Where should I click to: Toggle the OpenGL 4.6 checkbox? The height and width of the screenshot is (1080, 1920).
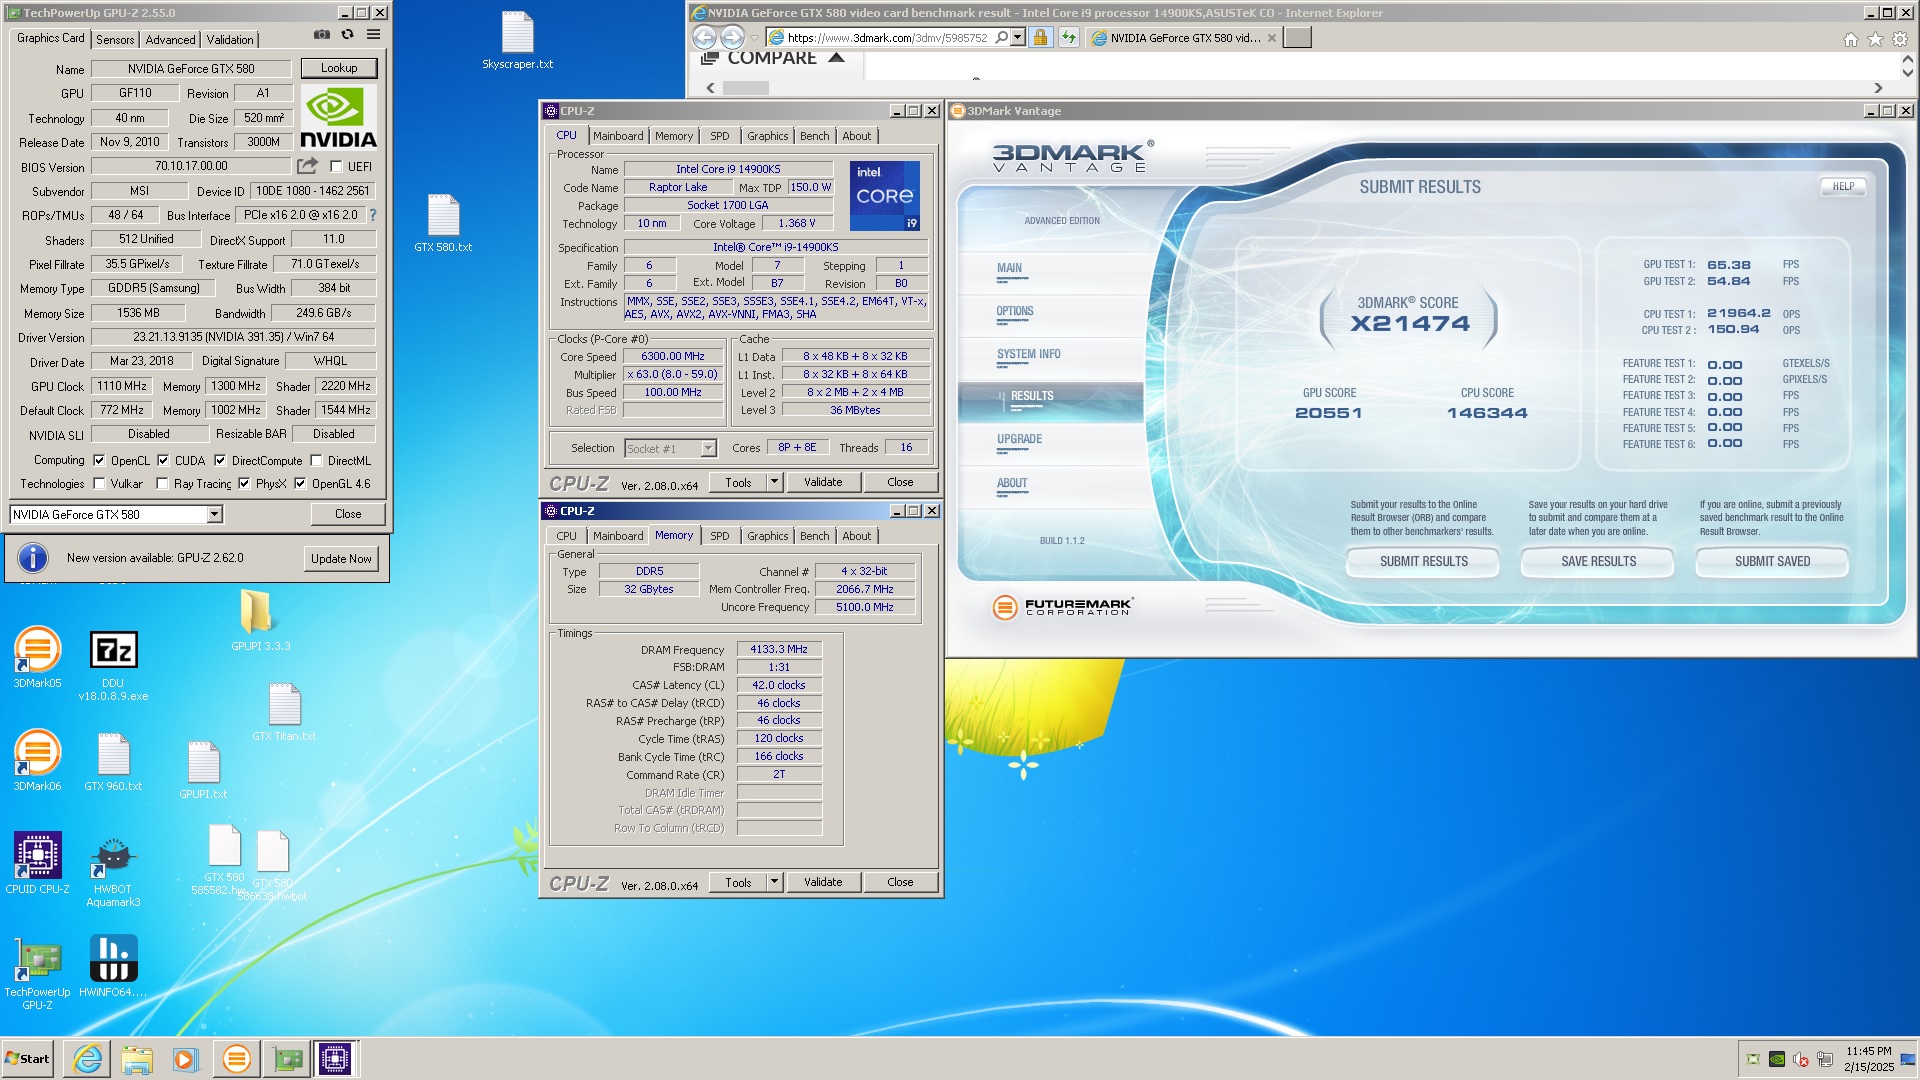point(300,484)
